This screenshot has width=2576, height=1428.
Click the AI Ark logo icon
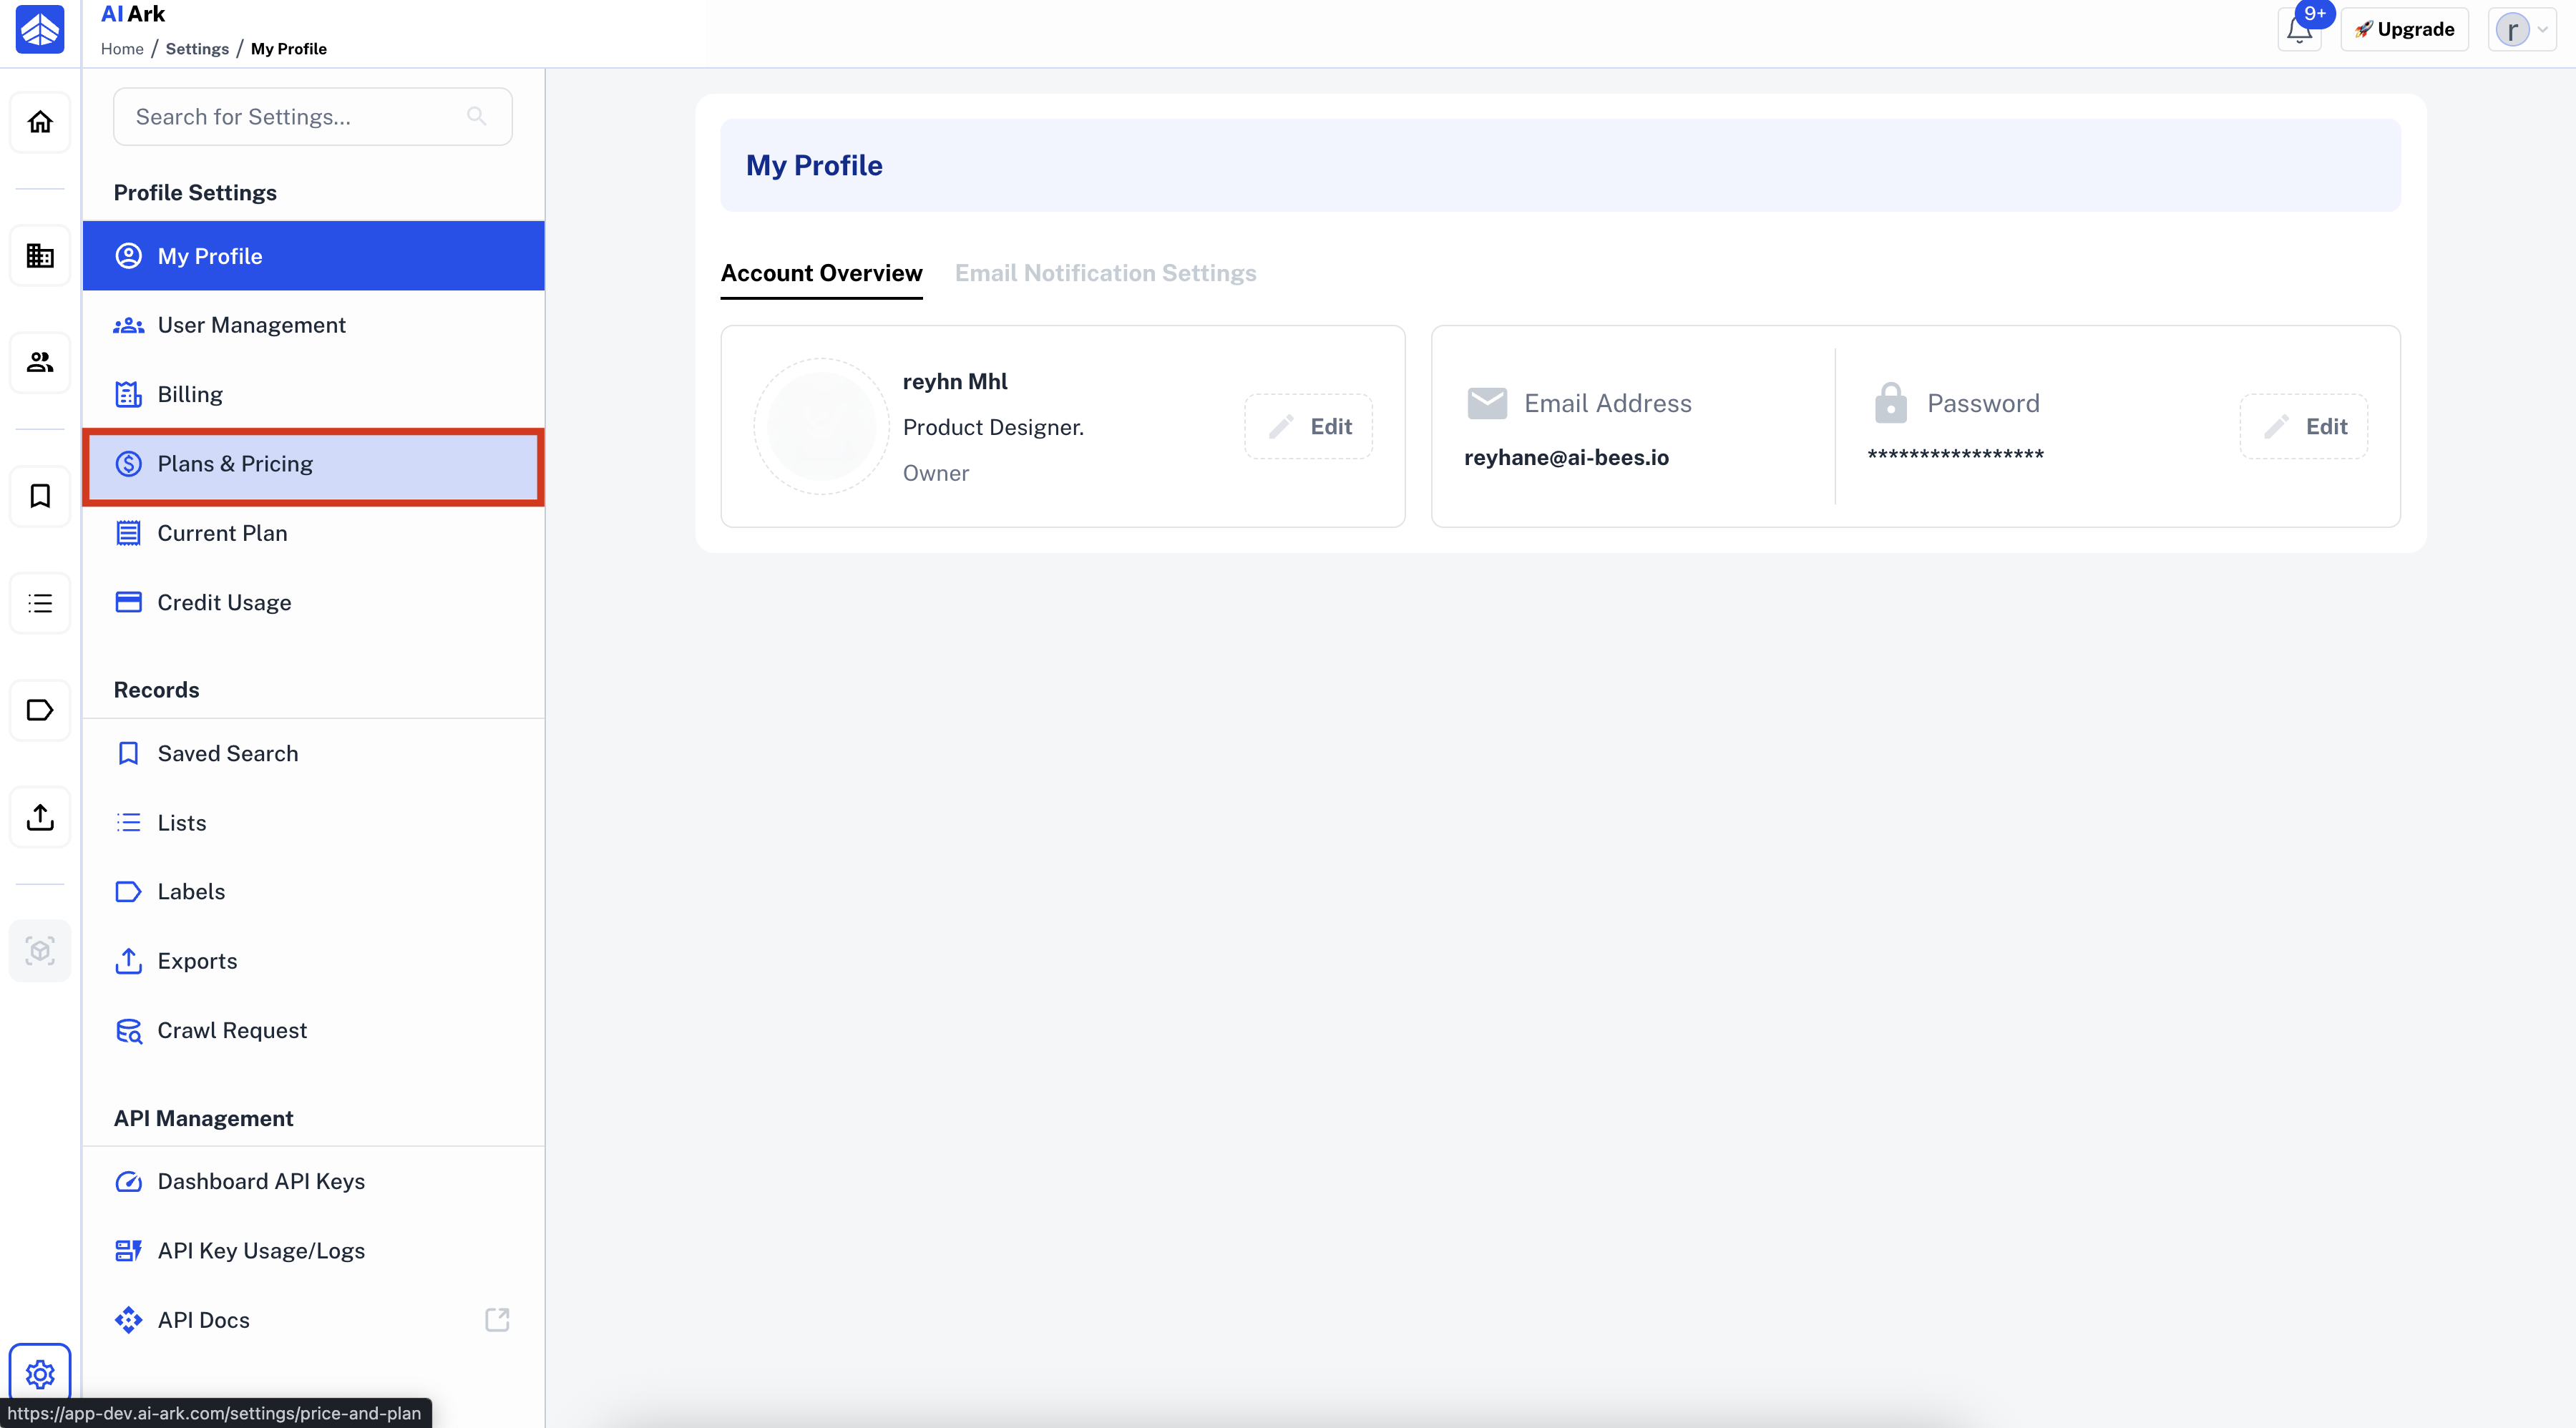[40, 28]
